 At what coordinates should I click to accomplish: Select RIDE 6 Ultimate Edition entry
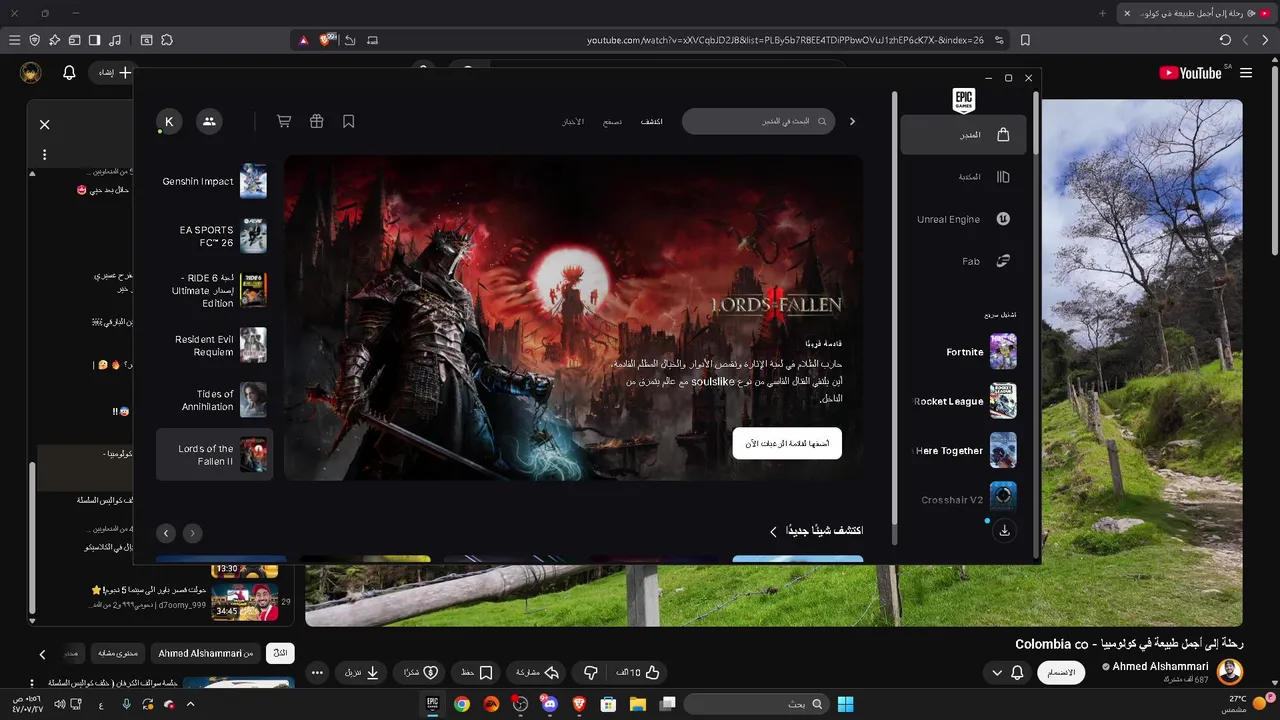point(214,290)
